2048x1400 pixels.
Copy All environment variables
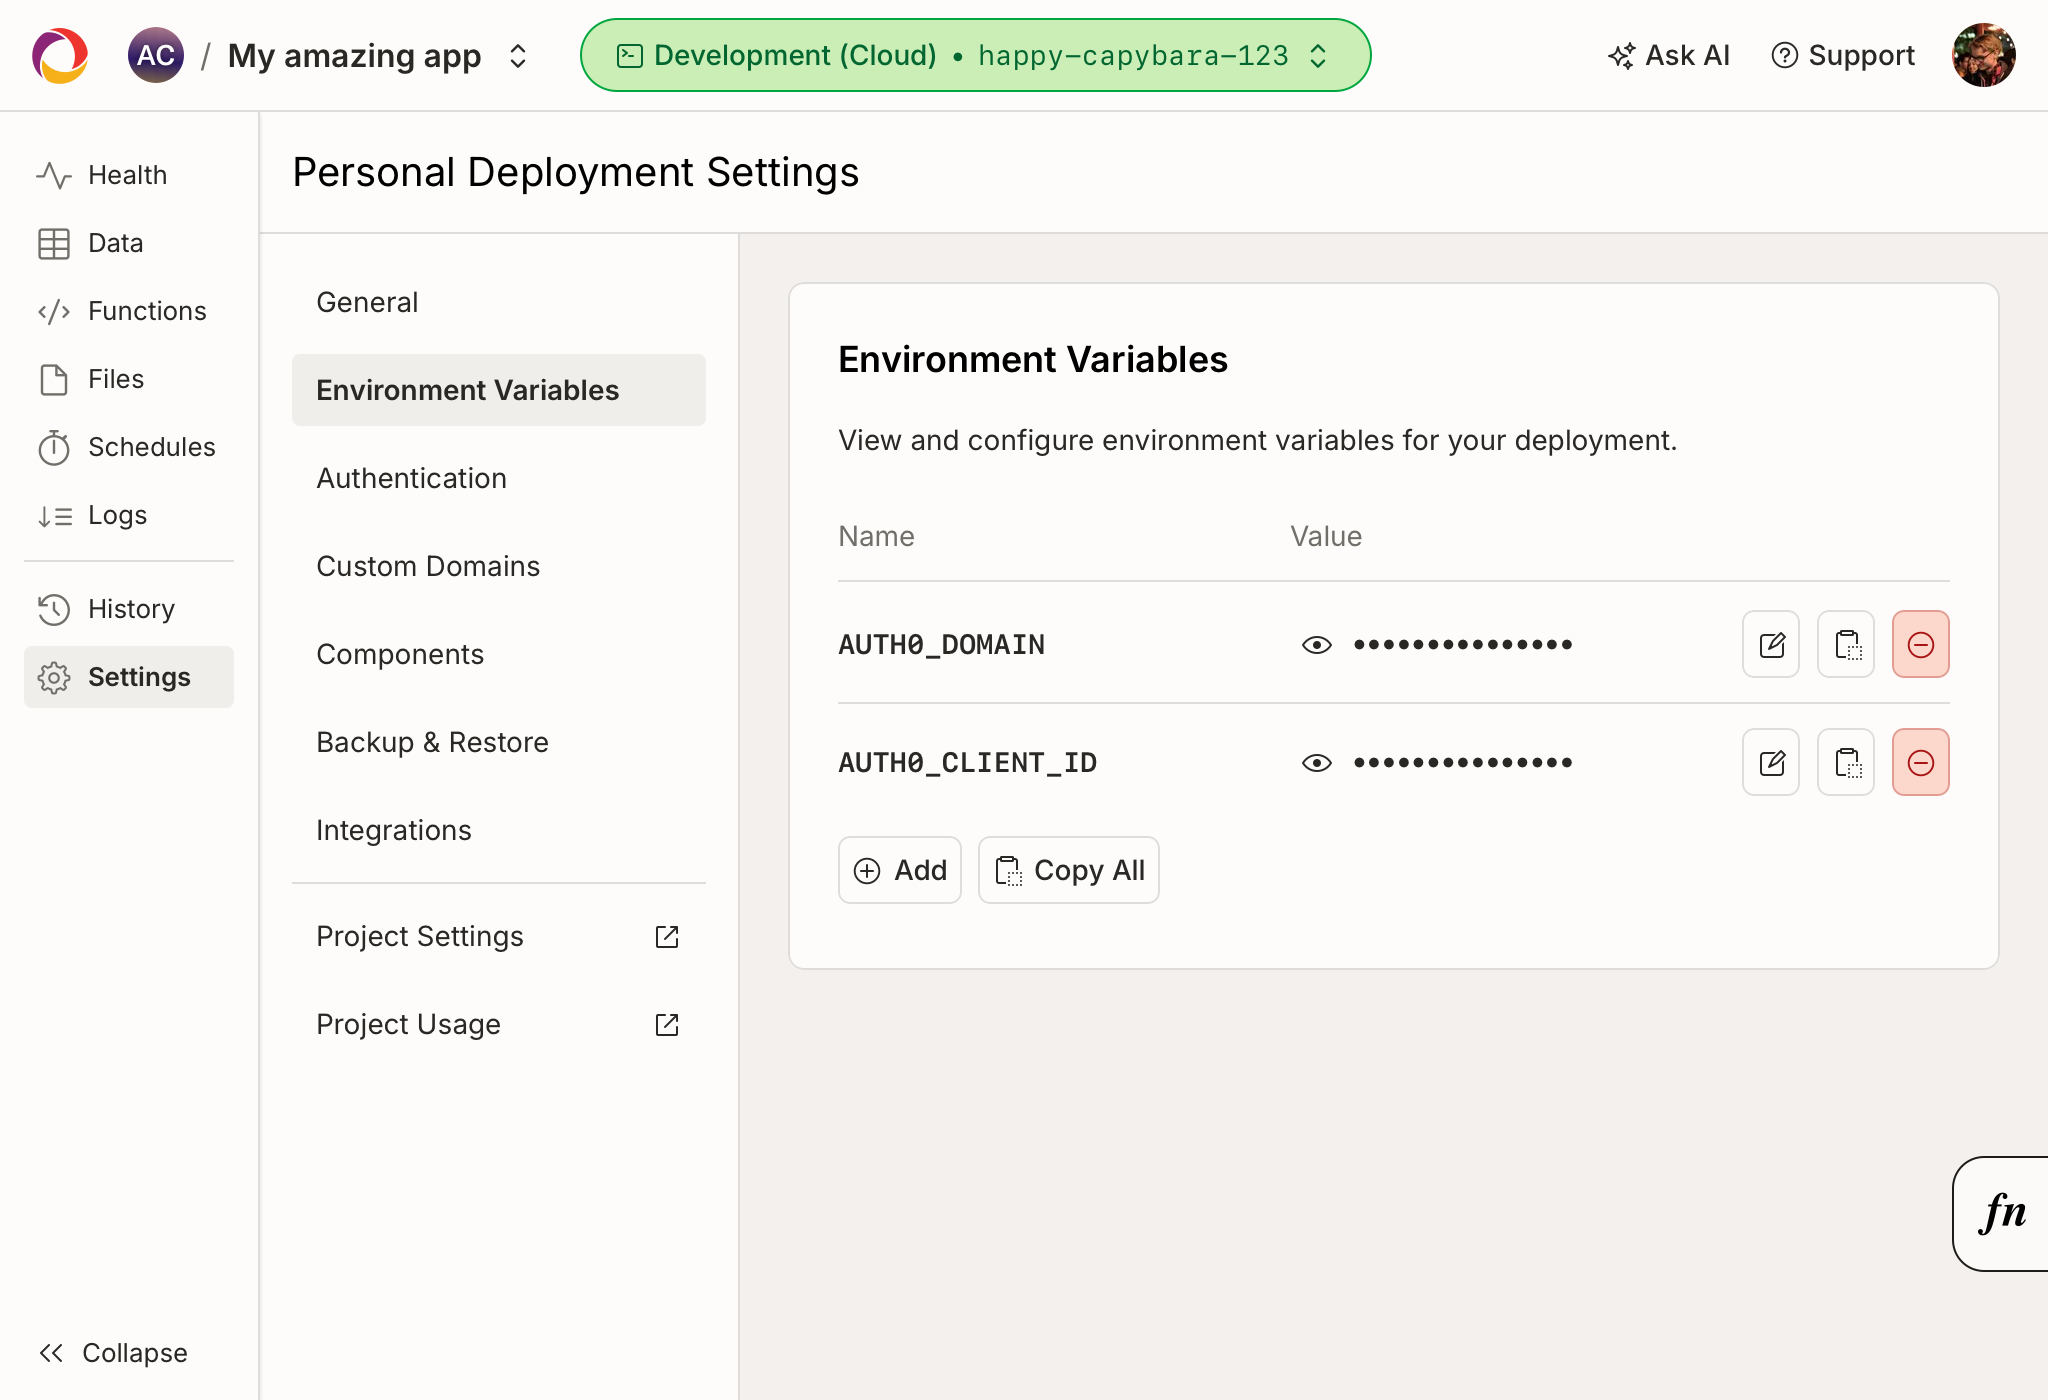(1069, 870)
